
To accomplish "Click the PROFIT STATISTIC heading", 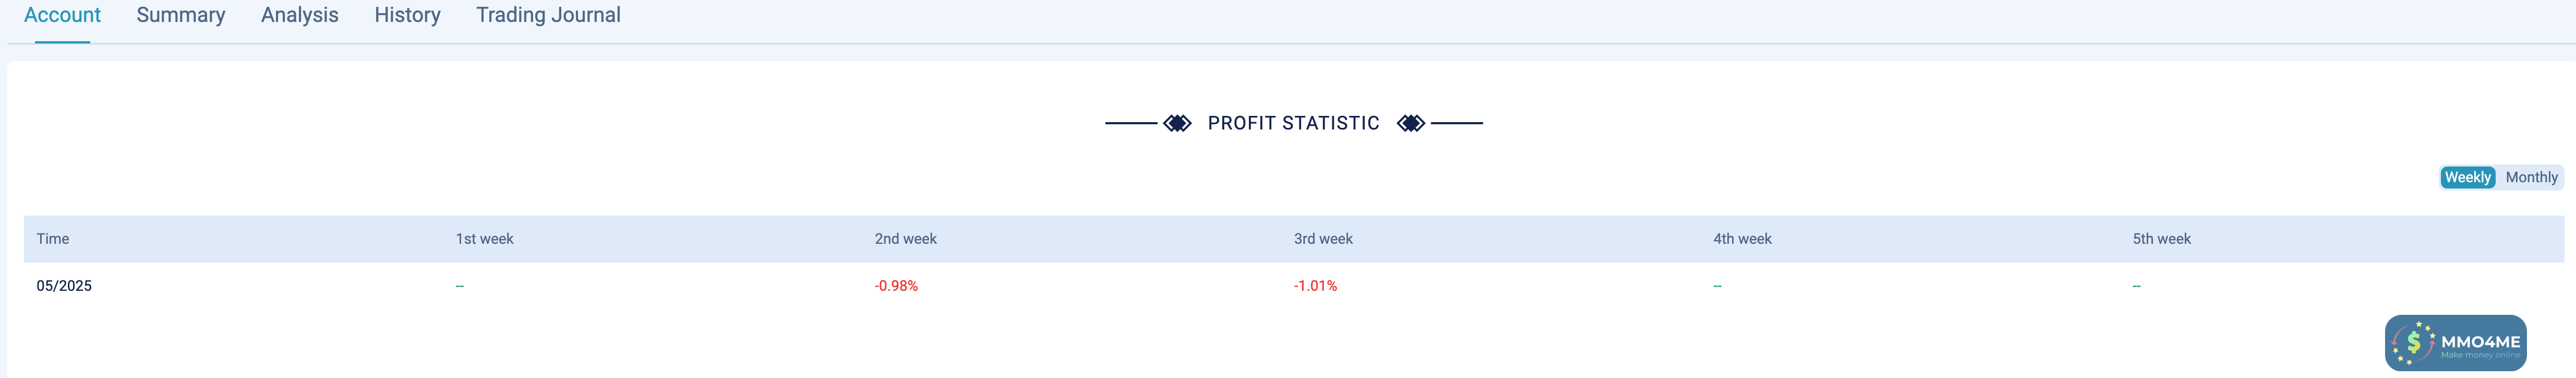I will [x=1293, y=123].
